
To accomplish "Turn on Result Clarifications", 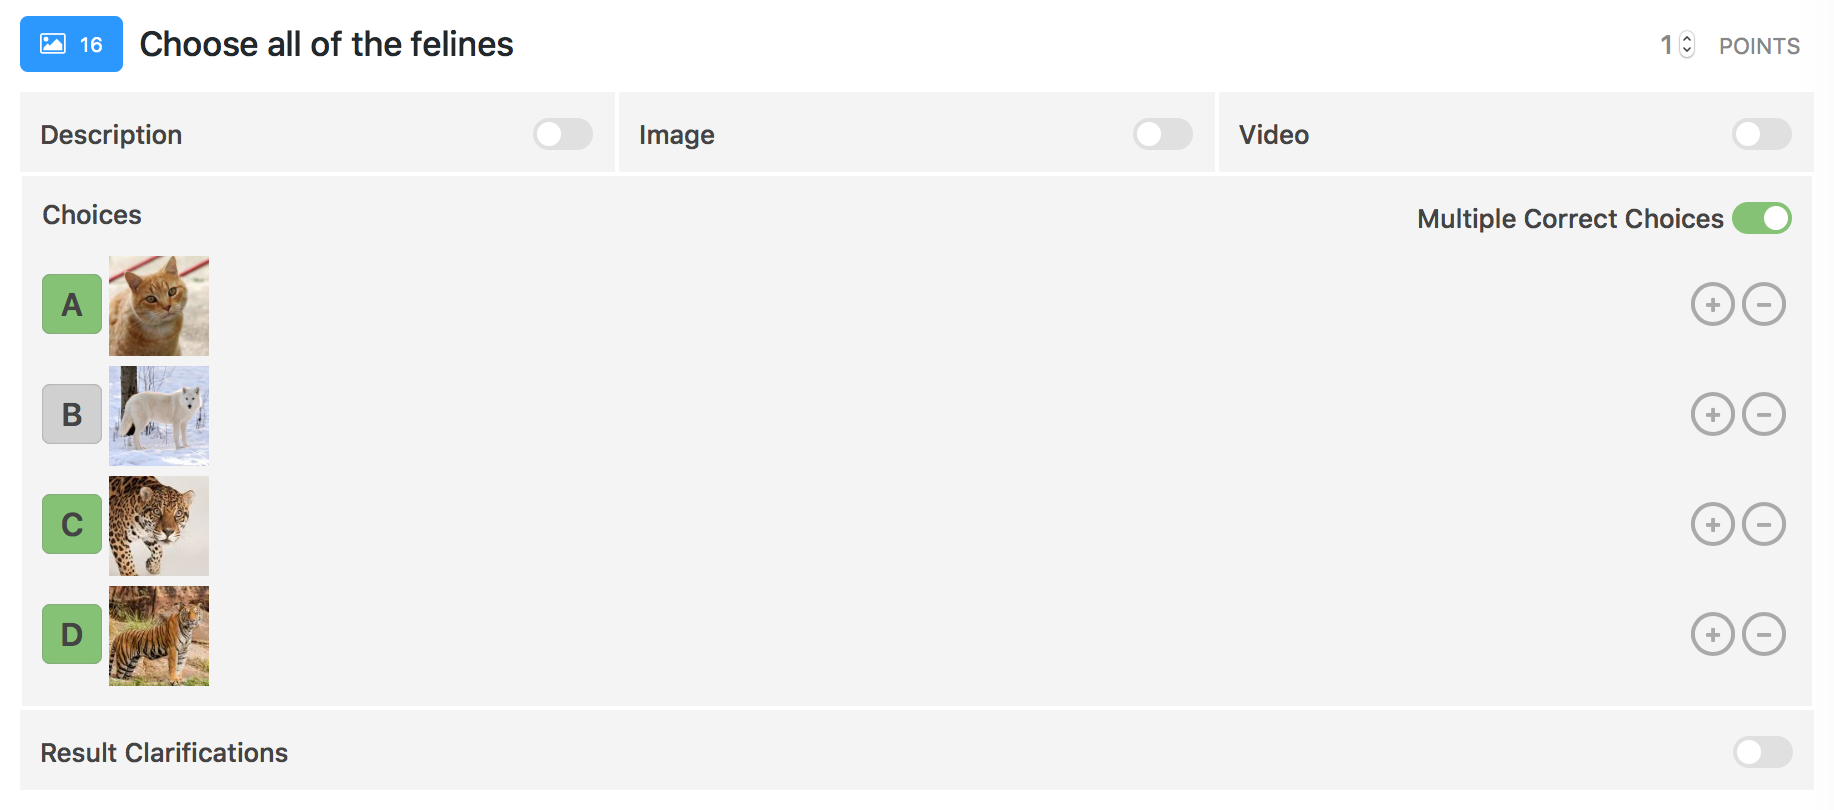I will [1761, 752].
